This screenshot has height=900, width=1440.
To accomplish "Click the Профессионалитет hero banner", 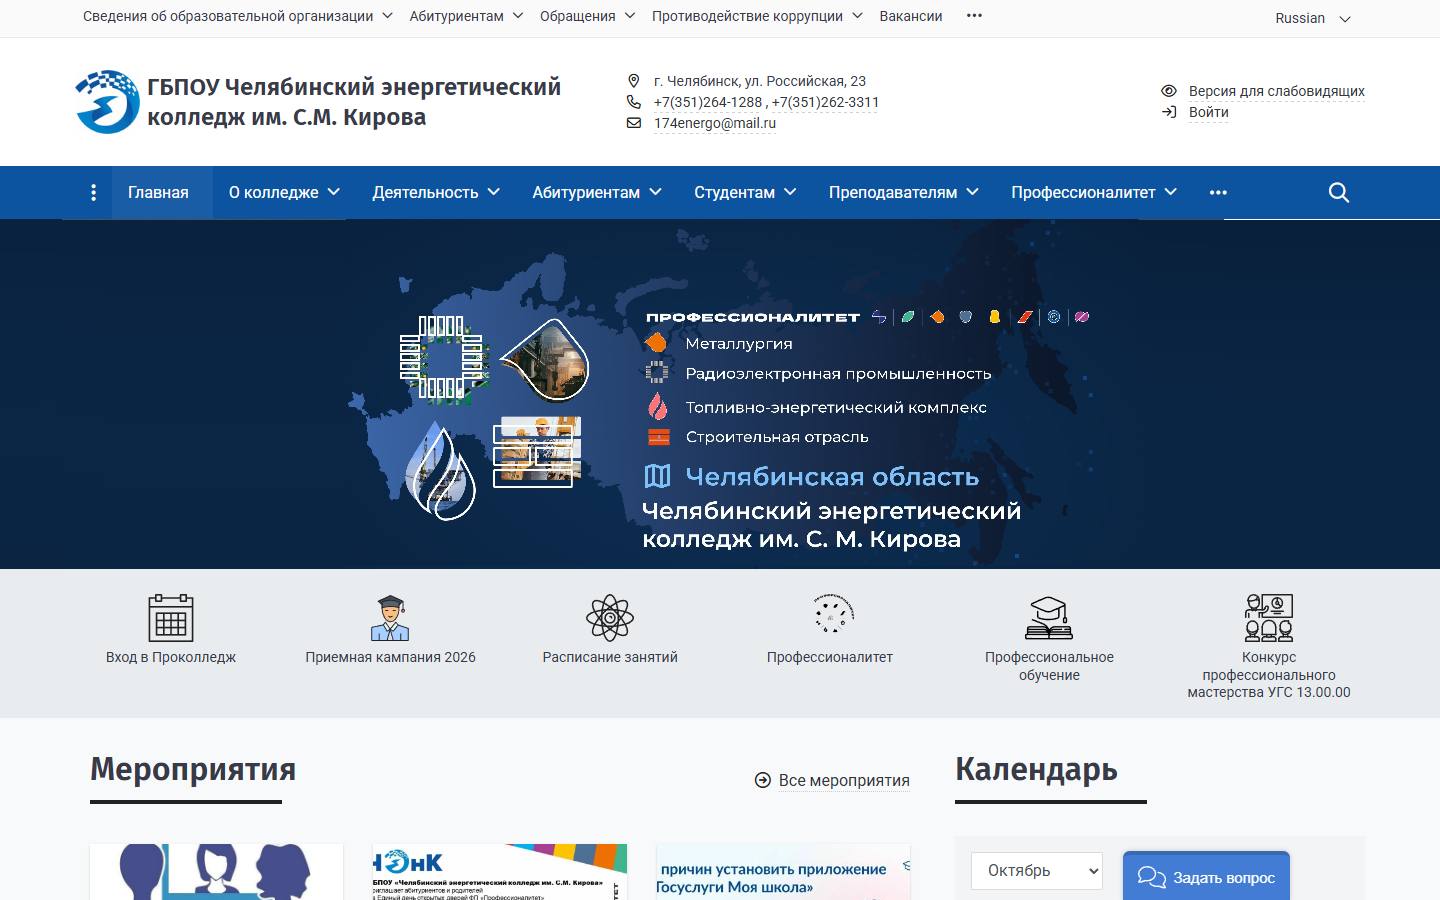I will [x=720, y=394].
